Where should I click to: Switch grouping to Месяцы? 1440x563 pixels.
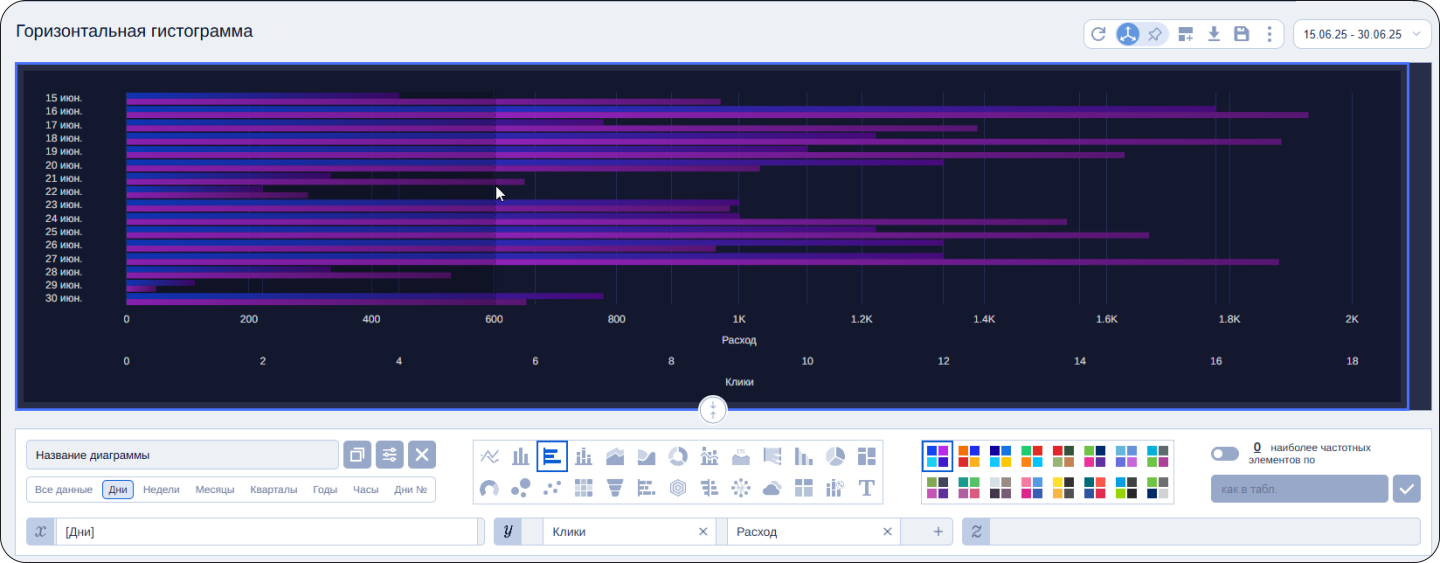coord(215,490)
